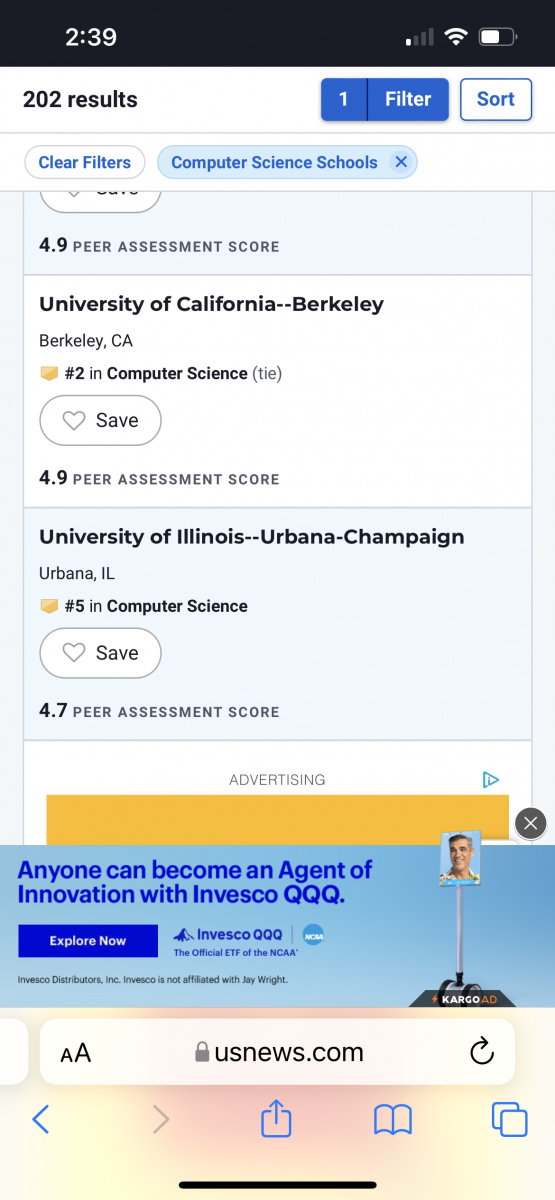
Task: Open the Safari share sheet icon
Action: [276, 1117]
